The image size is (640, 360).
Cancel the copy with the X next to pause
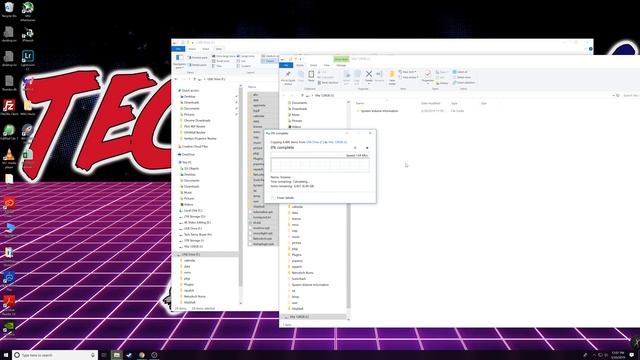point(367,148)
